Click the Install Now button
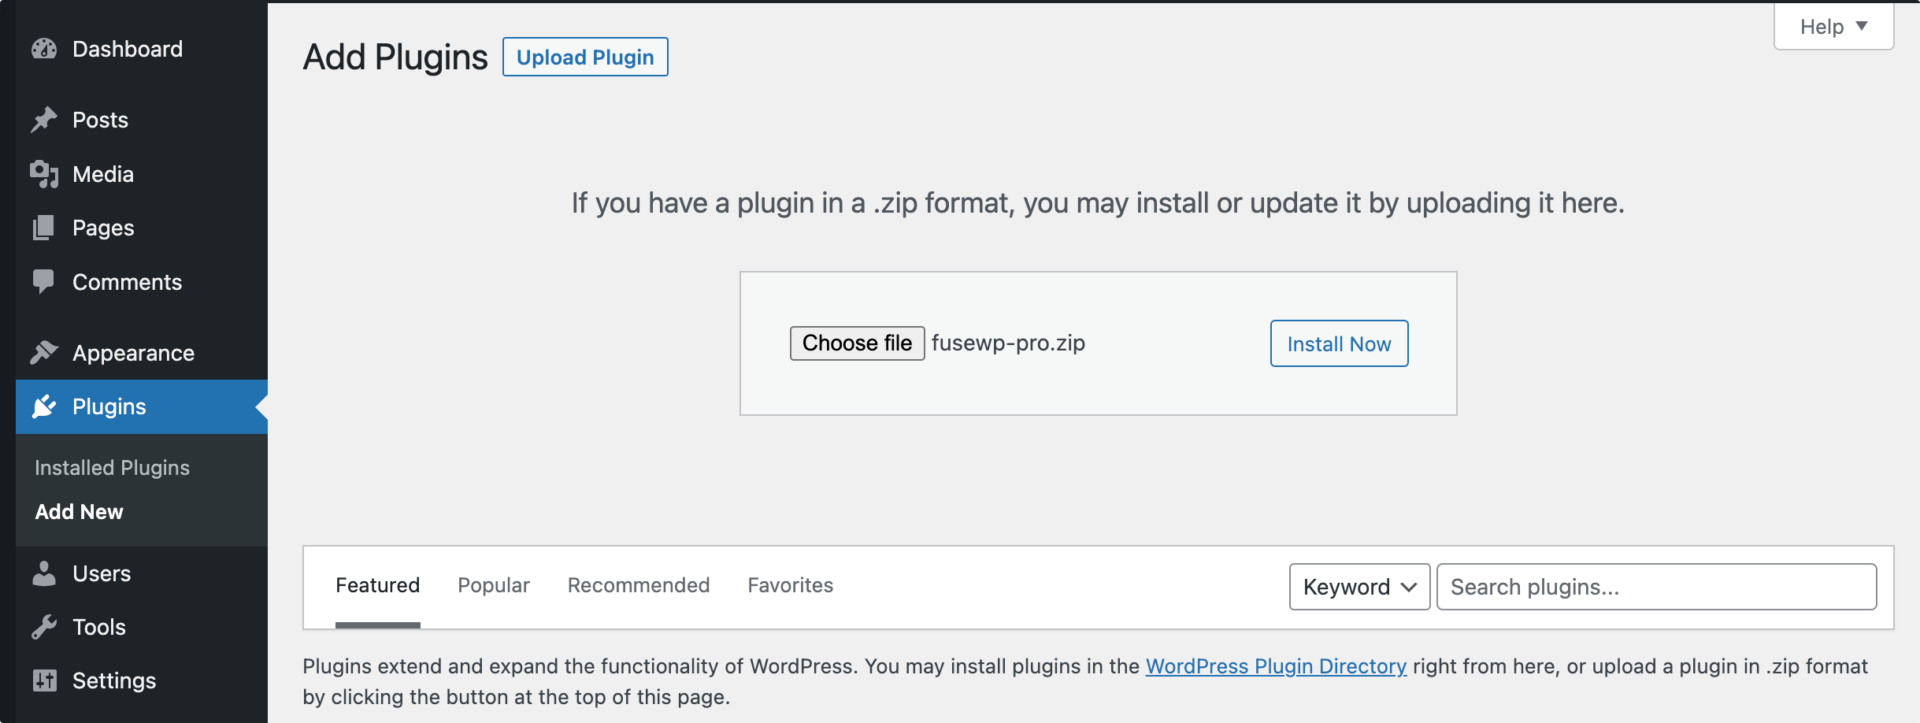 (1339, 344)
